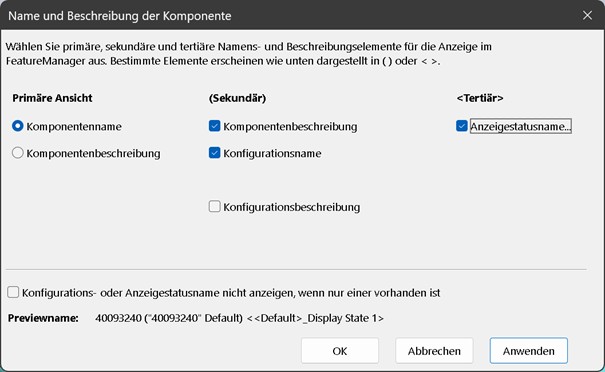Cancel via the Abbrechen button
The image size is (605, 372).
tap(434, 351)
